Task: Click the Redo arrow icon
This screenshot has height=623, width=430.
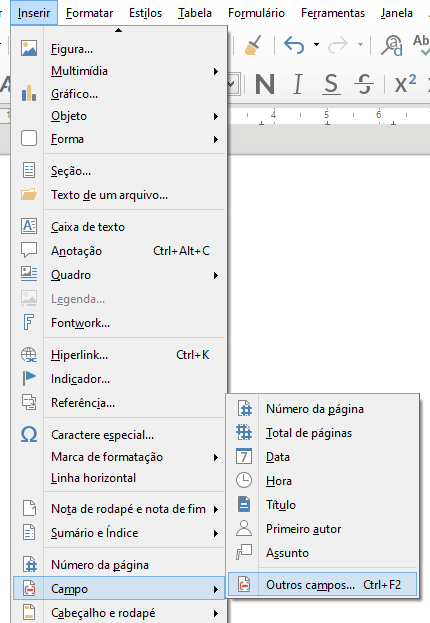Action: (x=338, y=45)
